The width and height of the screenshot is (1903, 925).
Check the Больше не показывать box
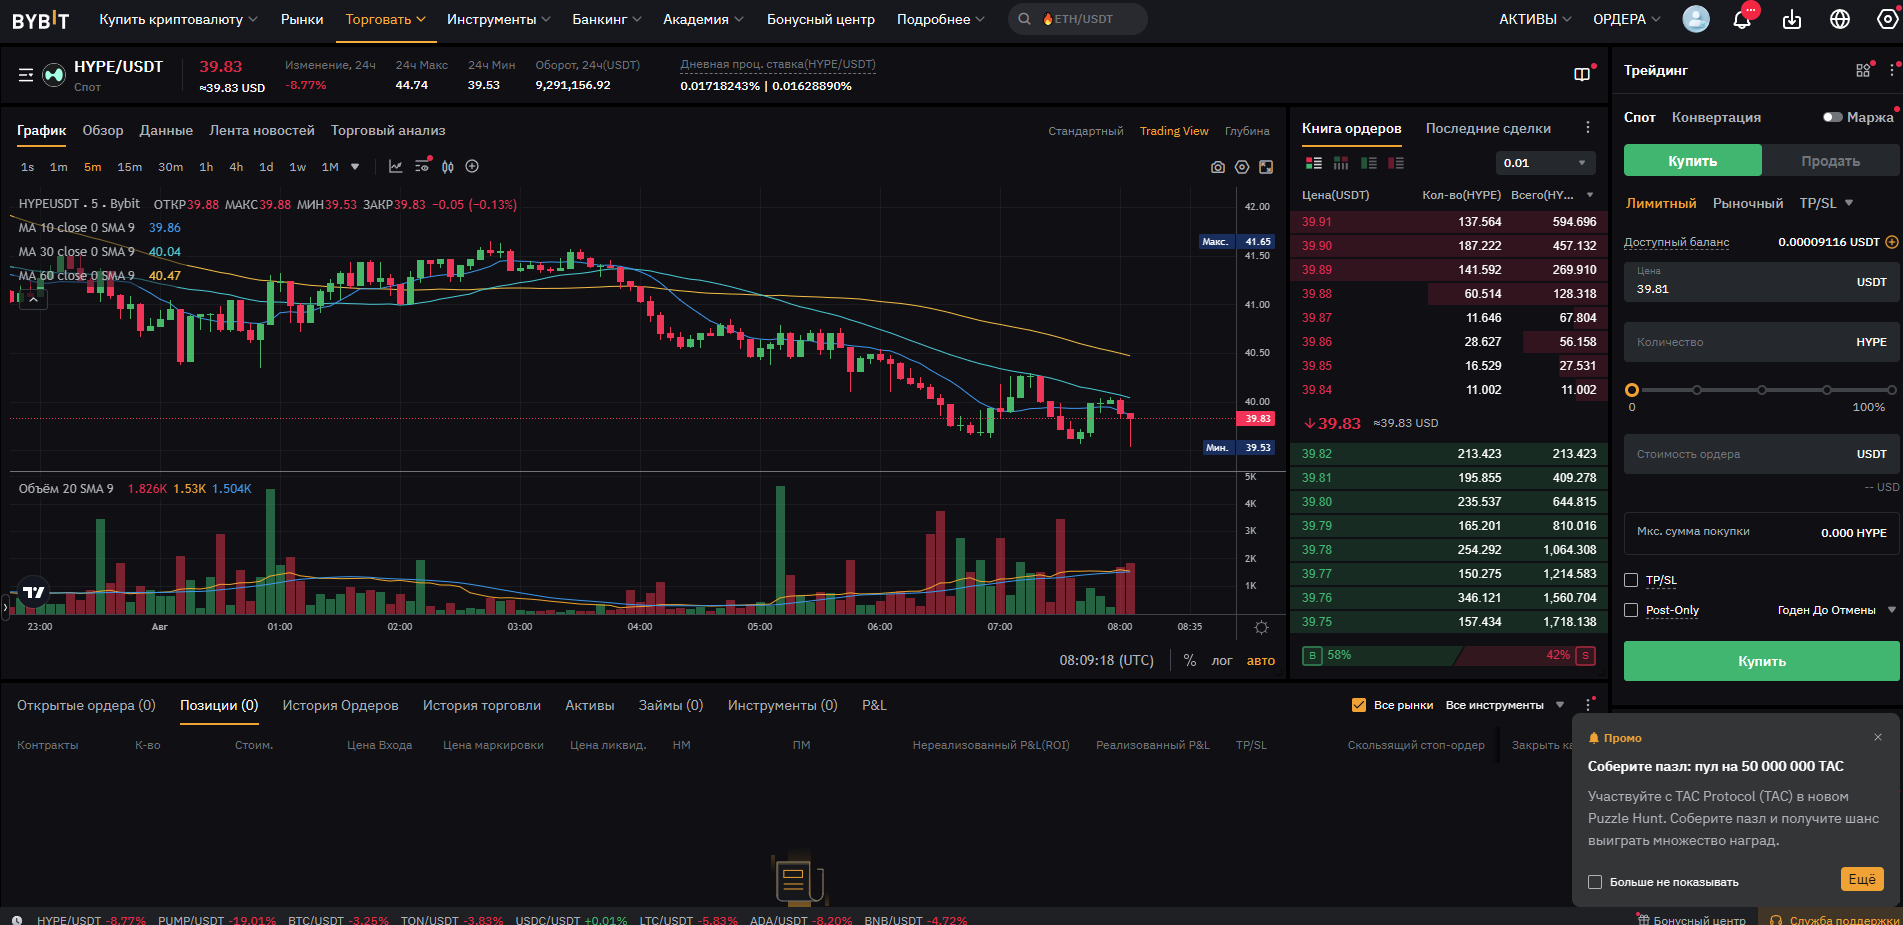point(1595,882)
